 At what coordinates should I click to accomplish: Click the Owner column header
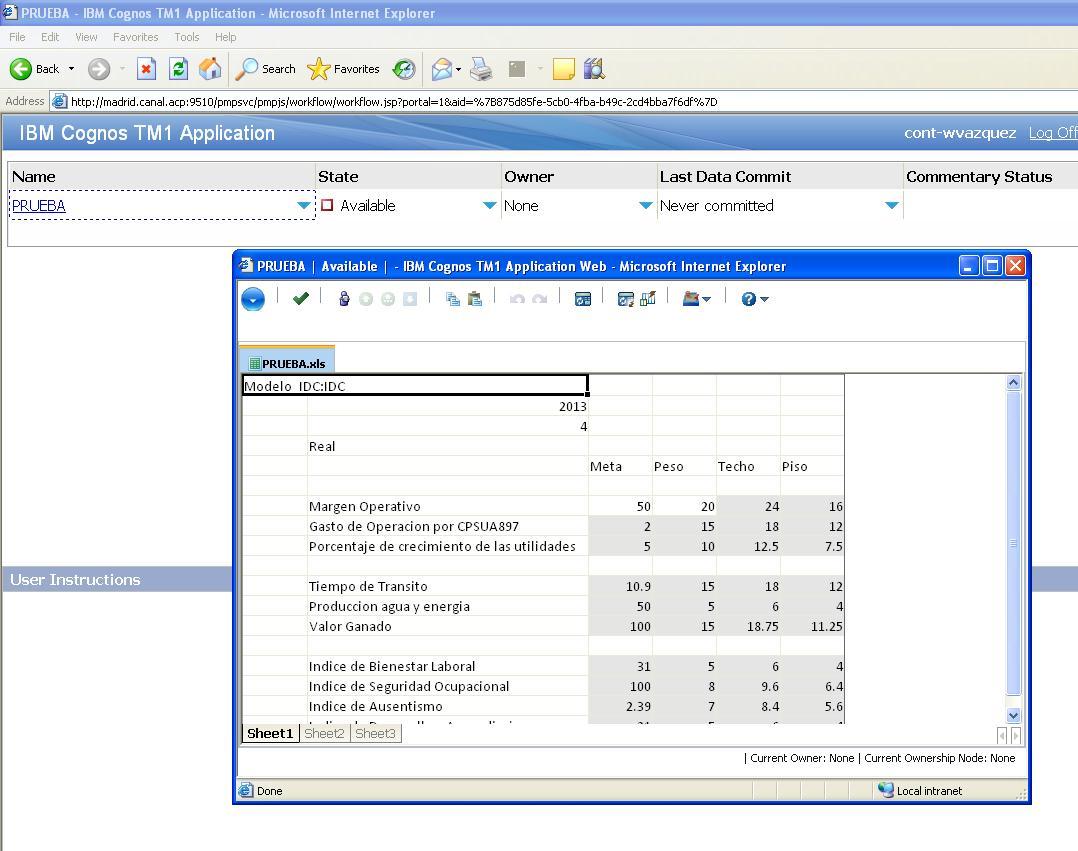(579, 176)
